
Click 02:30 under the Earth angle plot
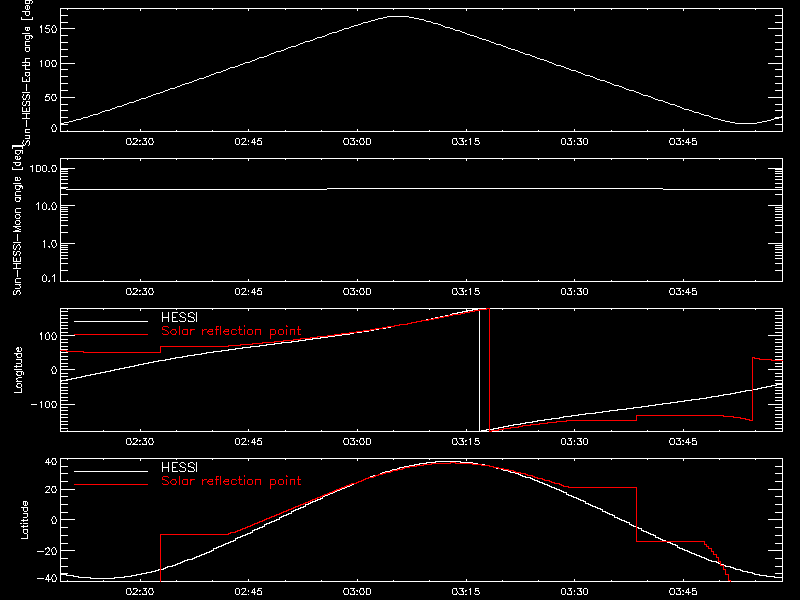tap(140, 141)
